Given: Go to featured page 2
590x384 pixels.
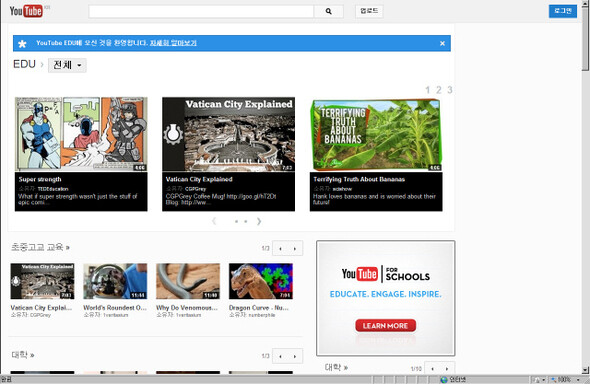Looking at the screenshot, I should coord(439,90).
